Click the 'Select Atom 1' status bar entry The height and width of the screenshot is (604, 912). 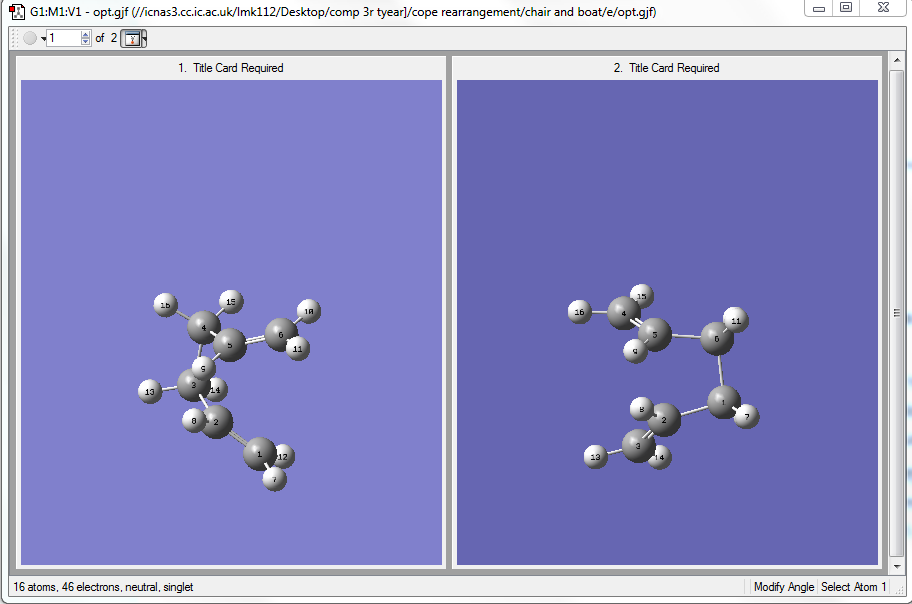[853, 587]
